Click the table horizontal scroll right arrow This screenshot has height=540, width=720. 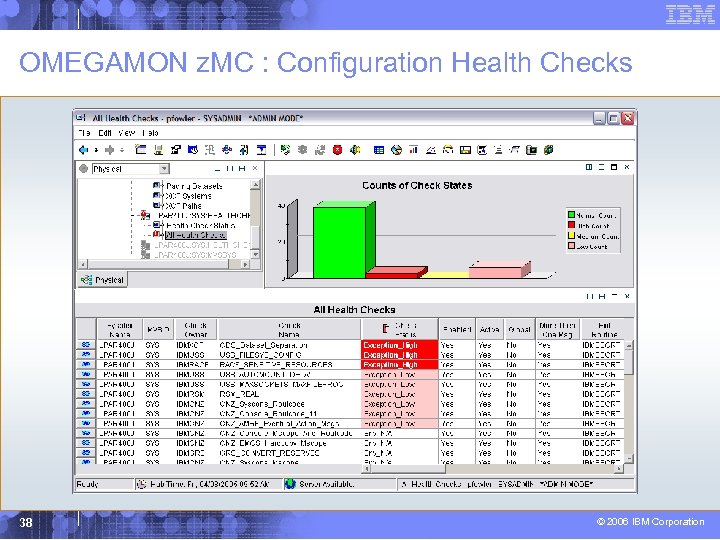[x=619, y=469]
